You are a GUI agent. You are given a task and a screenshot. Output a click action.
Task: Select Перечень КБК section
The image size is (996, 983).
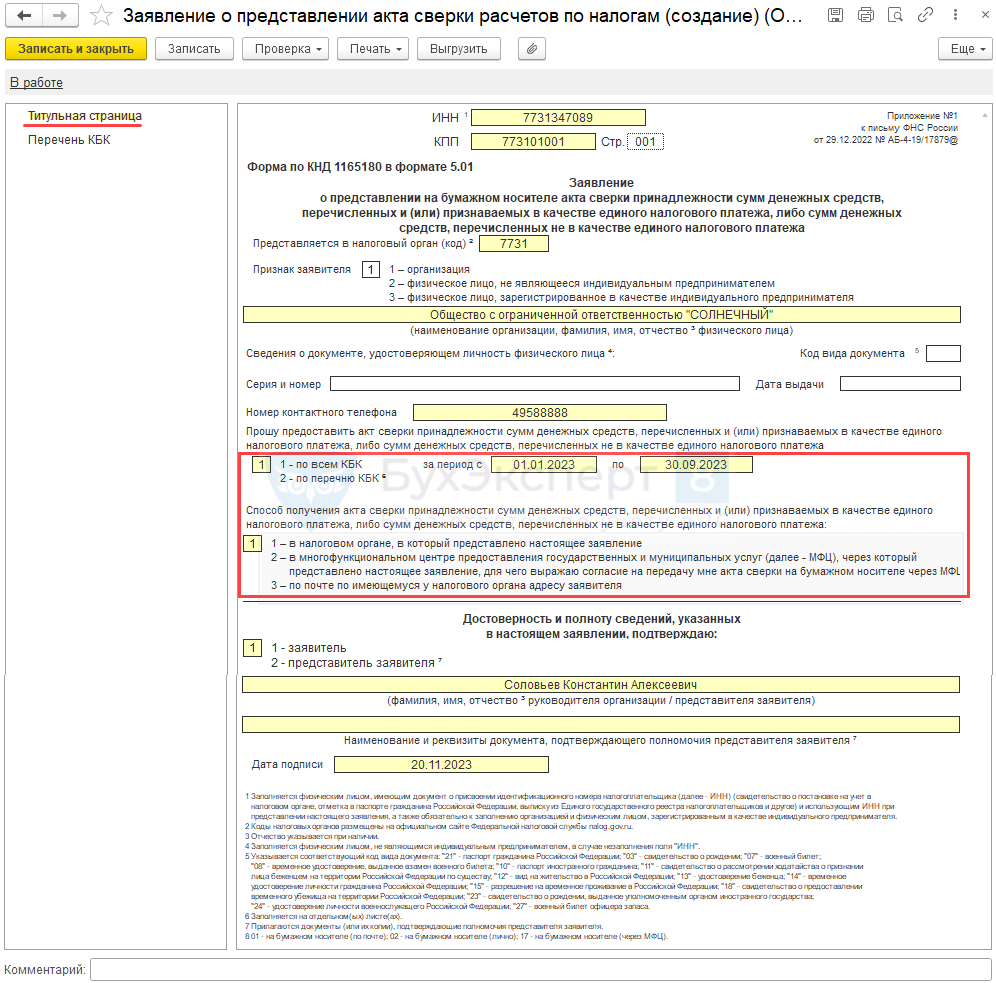click(x=69, y=140)
